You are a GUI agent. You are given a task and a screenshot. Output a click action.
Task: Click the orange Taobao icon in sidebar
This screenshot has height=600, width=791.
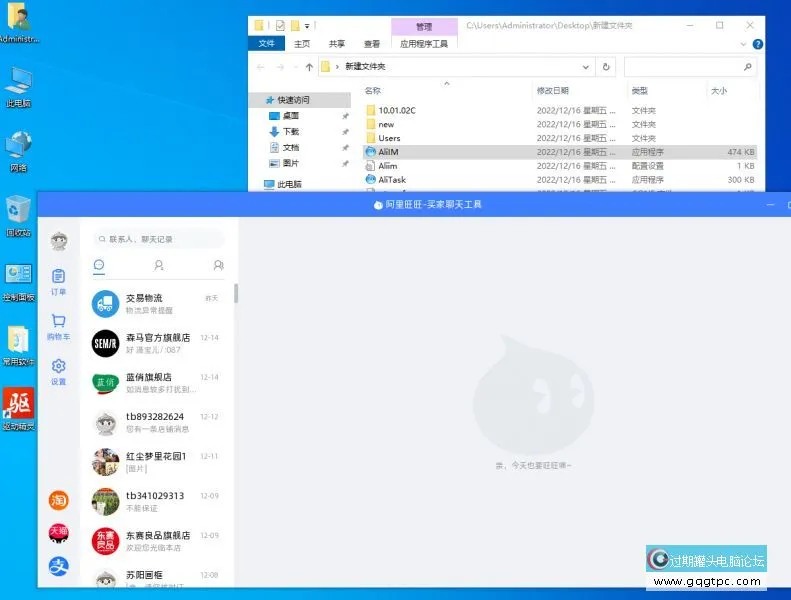[x=59, y=500]
